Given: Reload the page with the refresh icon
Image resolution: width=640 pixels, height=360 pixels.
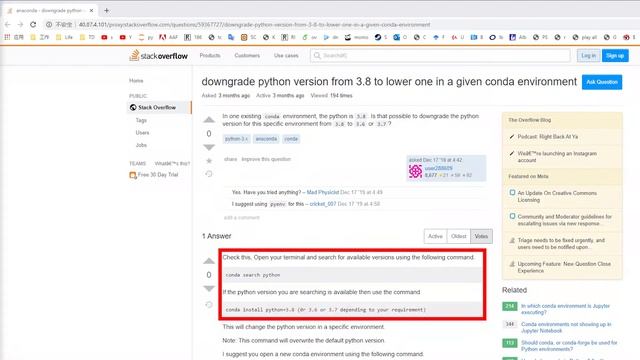Looking at the screenshot, I should [x=33, y=24].
